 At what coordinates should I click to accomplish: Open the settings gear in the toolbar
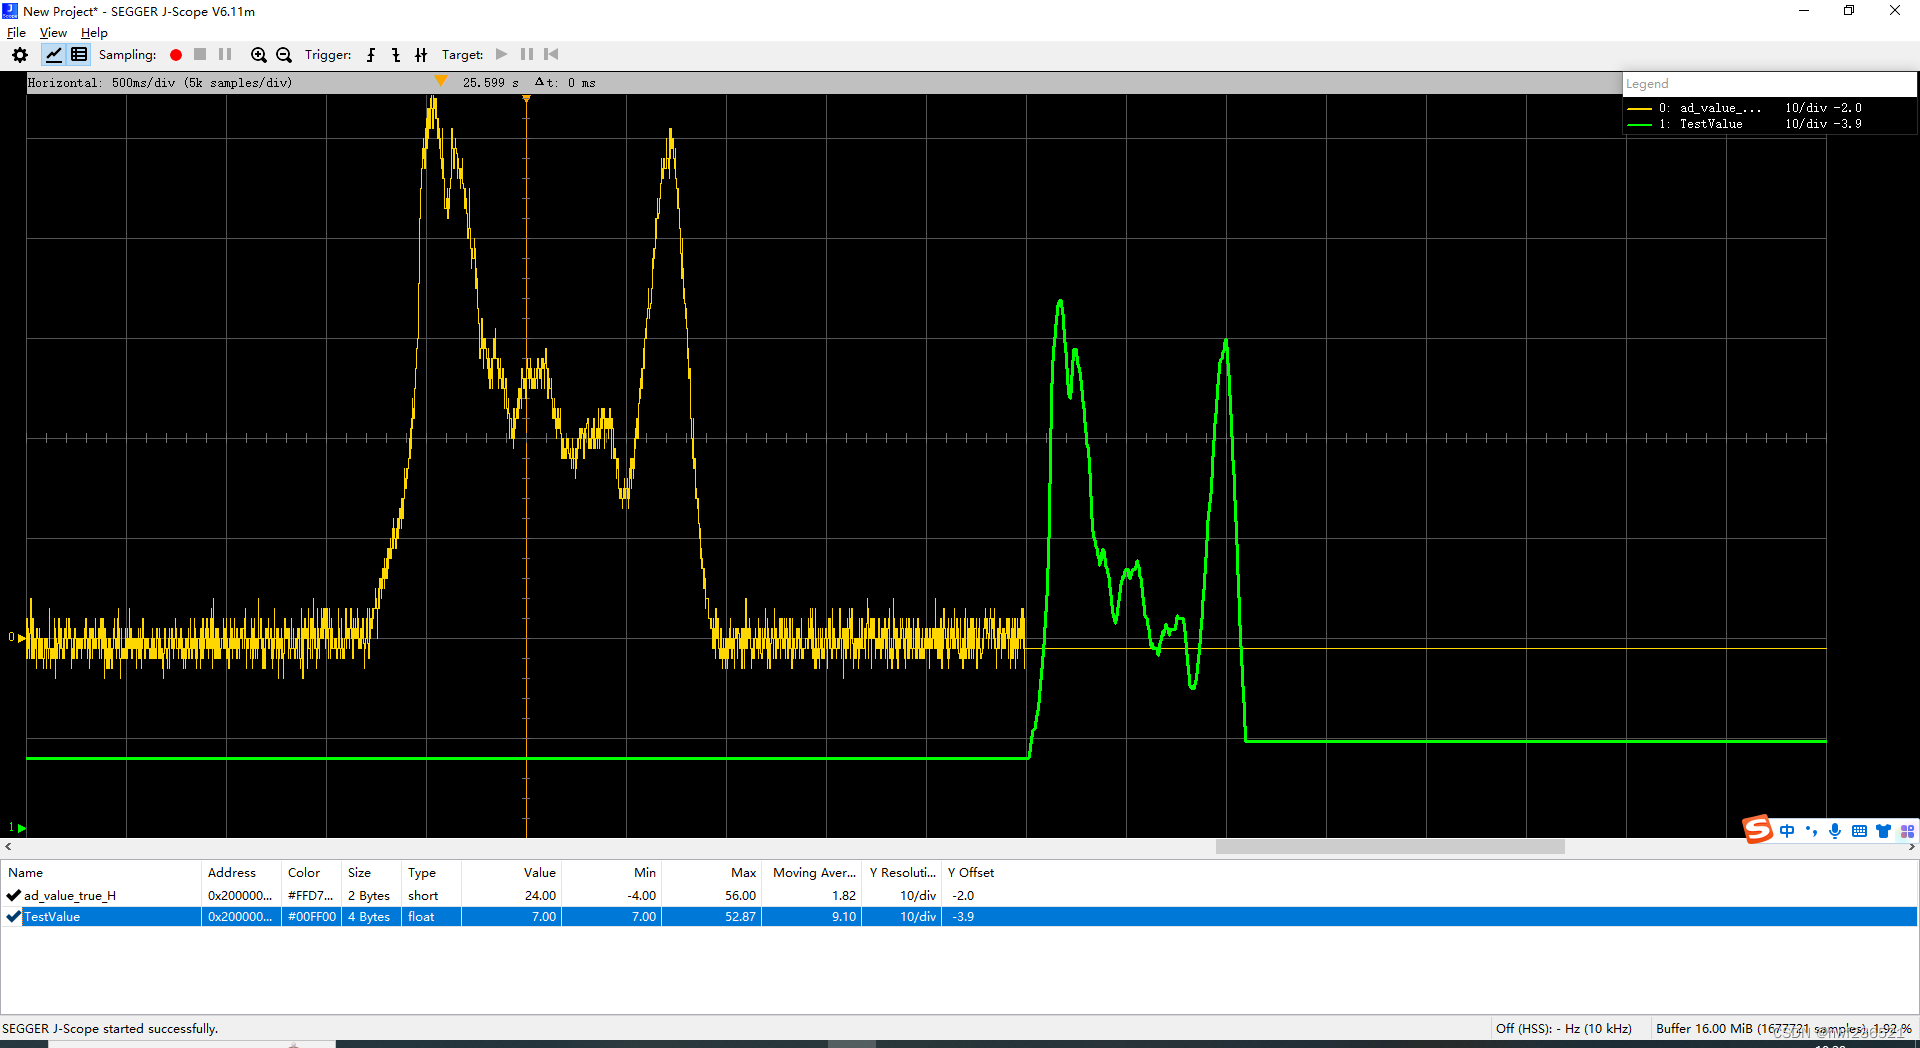tap(20, 55)
